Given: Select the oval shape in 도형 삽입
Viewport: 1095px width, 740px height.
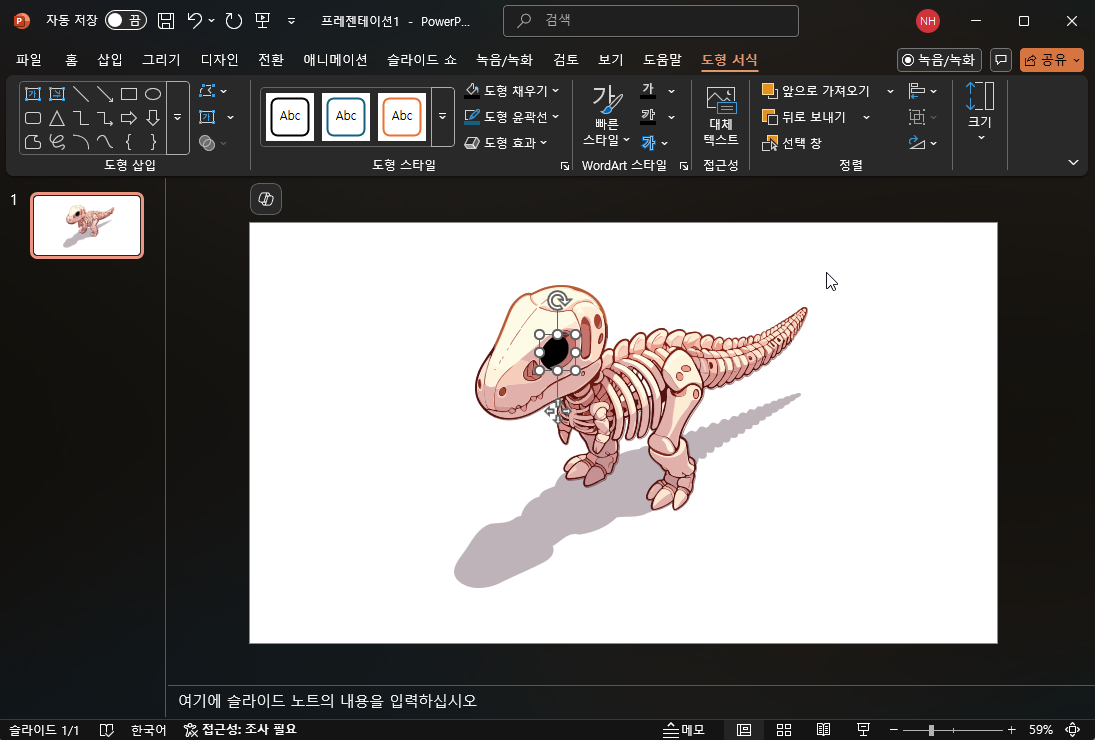Looking at the screenshot, I should (151, 94).
